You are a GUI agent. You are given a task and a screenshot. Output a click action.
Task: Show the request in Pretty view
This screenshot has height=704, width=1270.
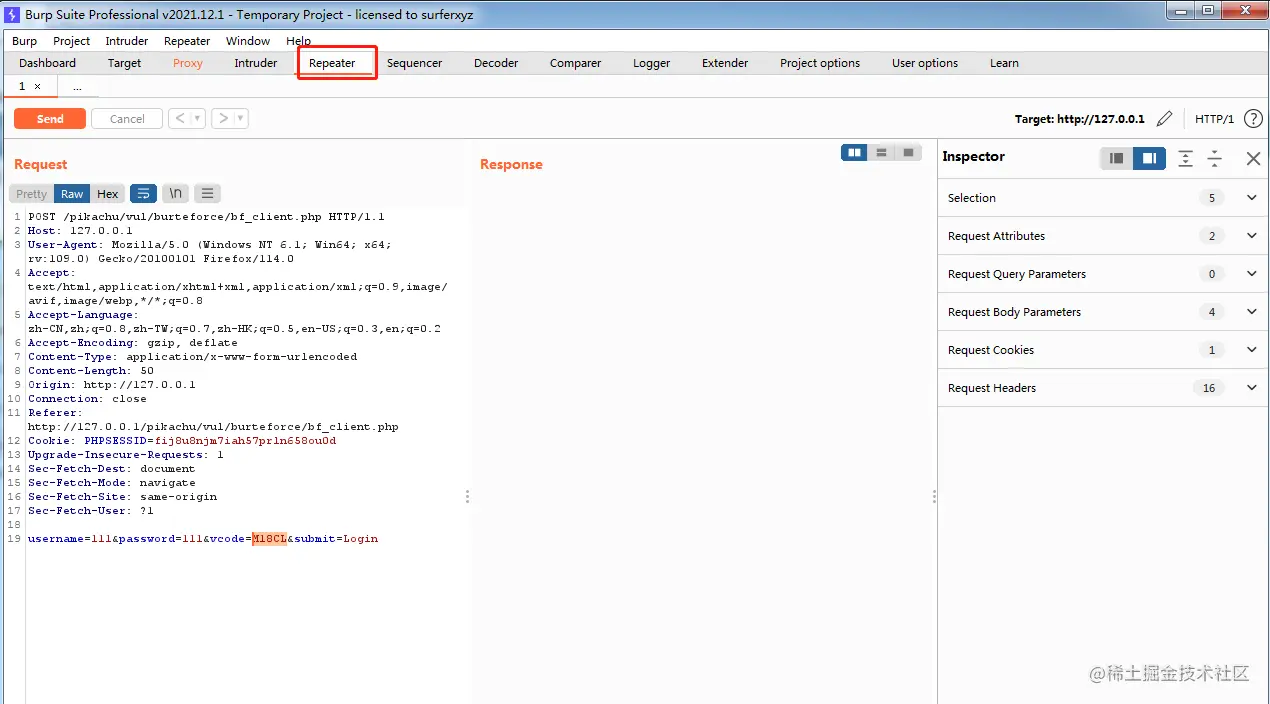pos(31,194)
